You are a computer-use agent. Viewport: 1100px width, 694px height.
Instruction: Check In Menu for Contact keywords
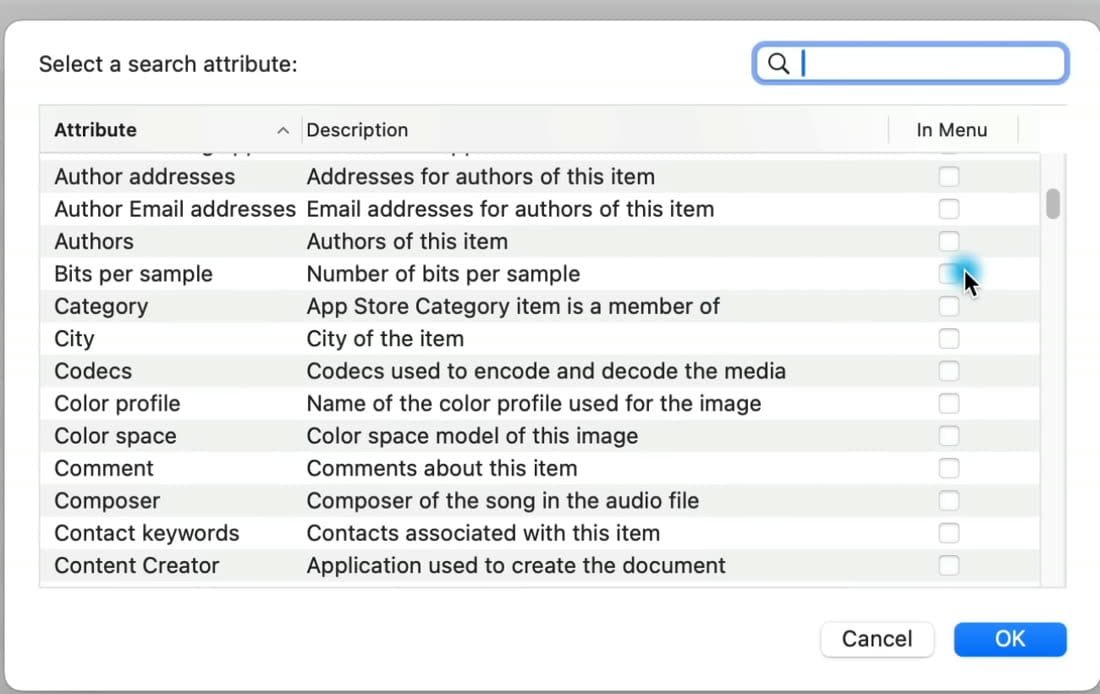(x=948, y=533)
